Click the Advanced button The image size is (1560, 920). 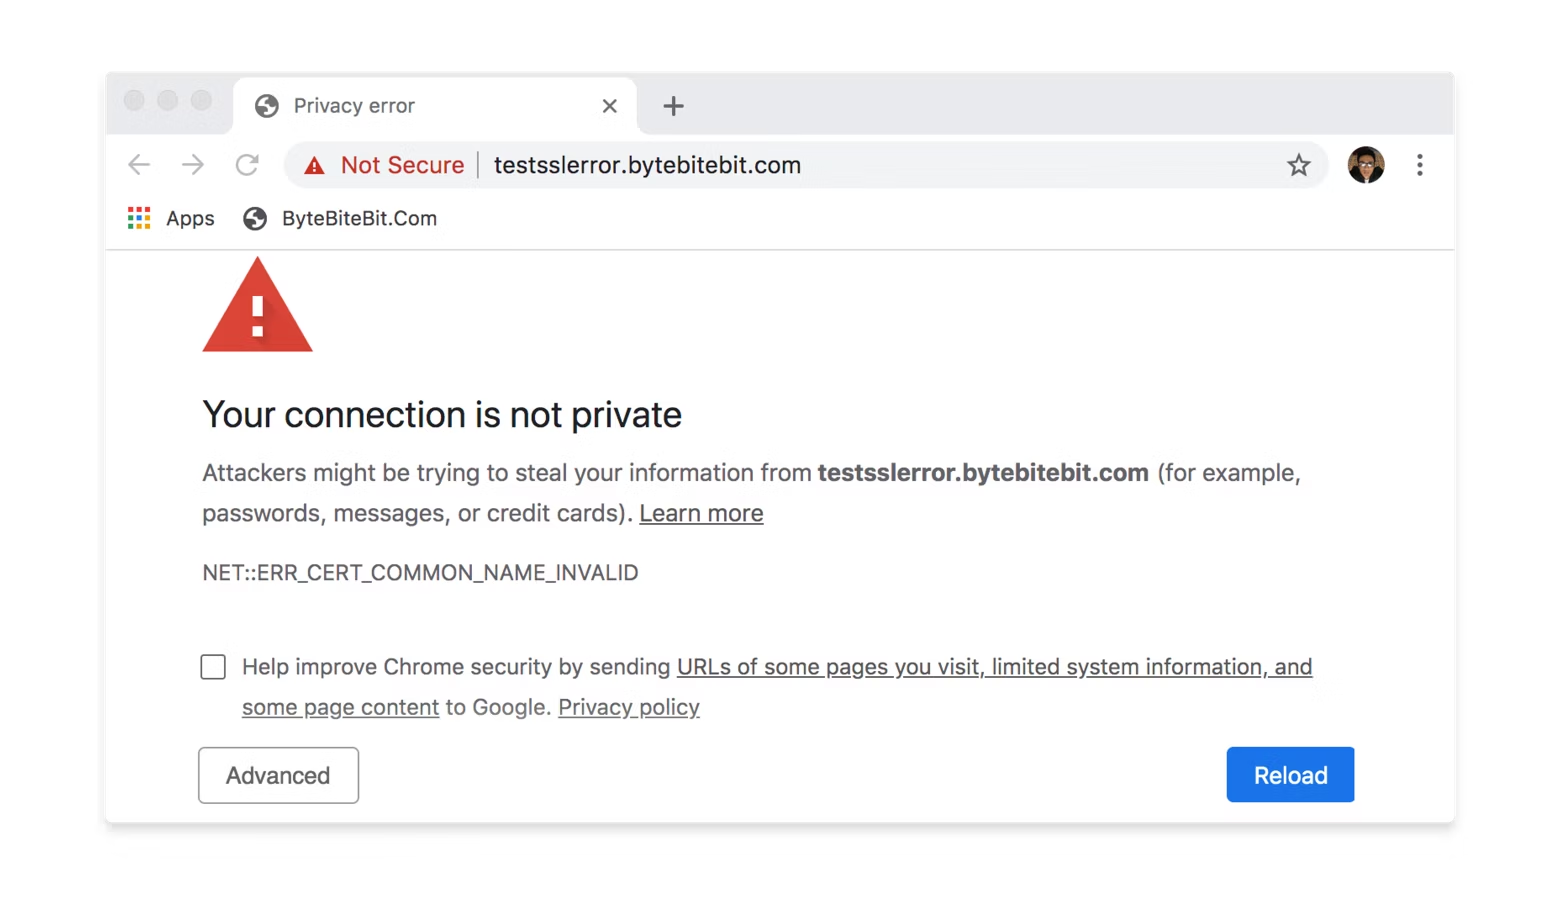click(x=278, y=775)
